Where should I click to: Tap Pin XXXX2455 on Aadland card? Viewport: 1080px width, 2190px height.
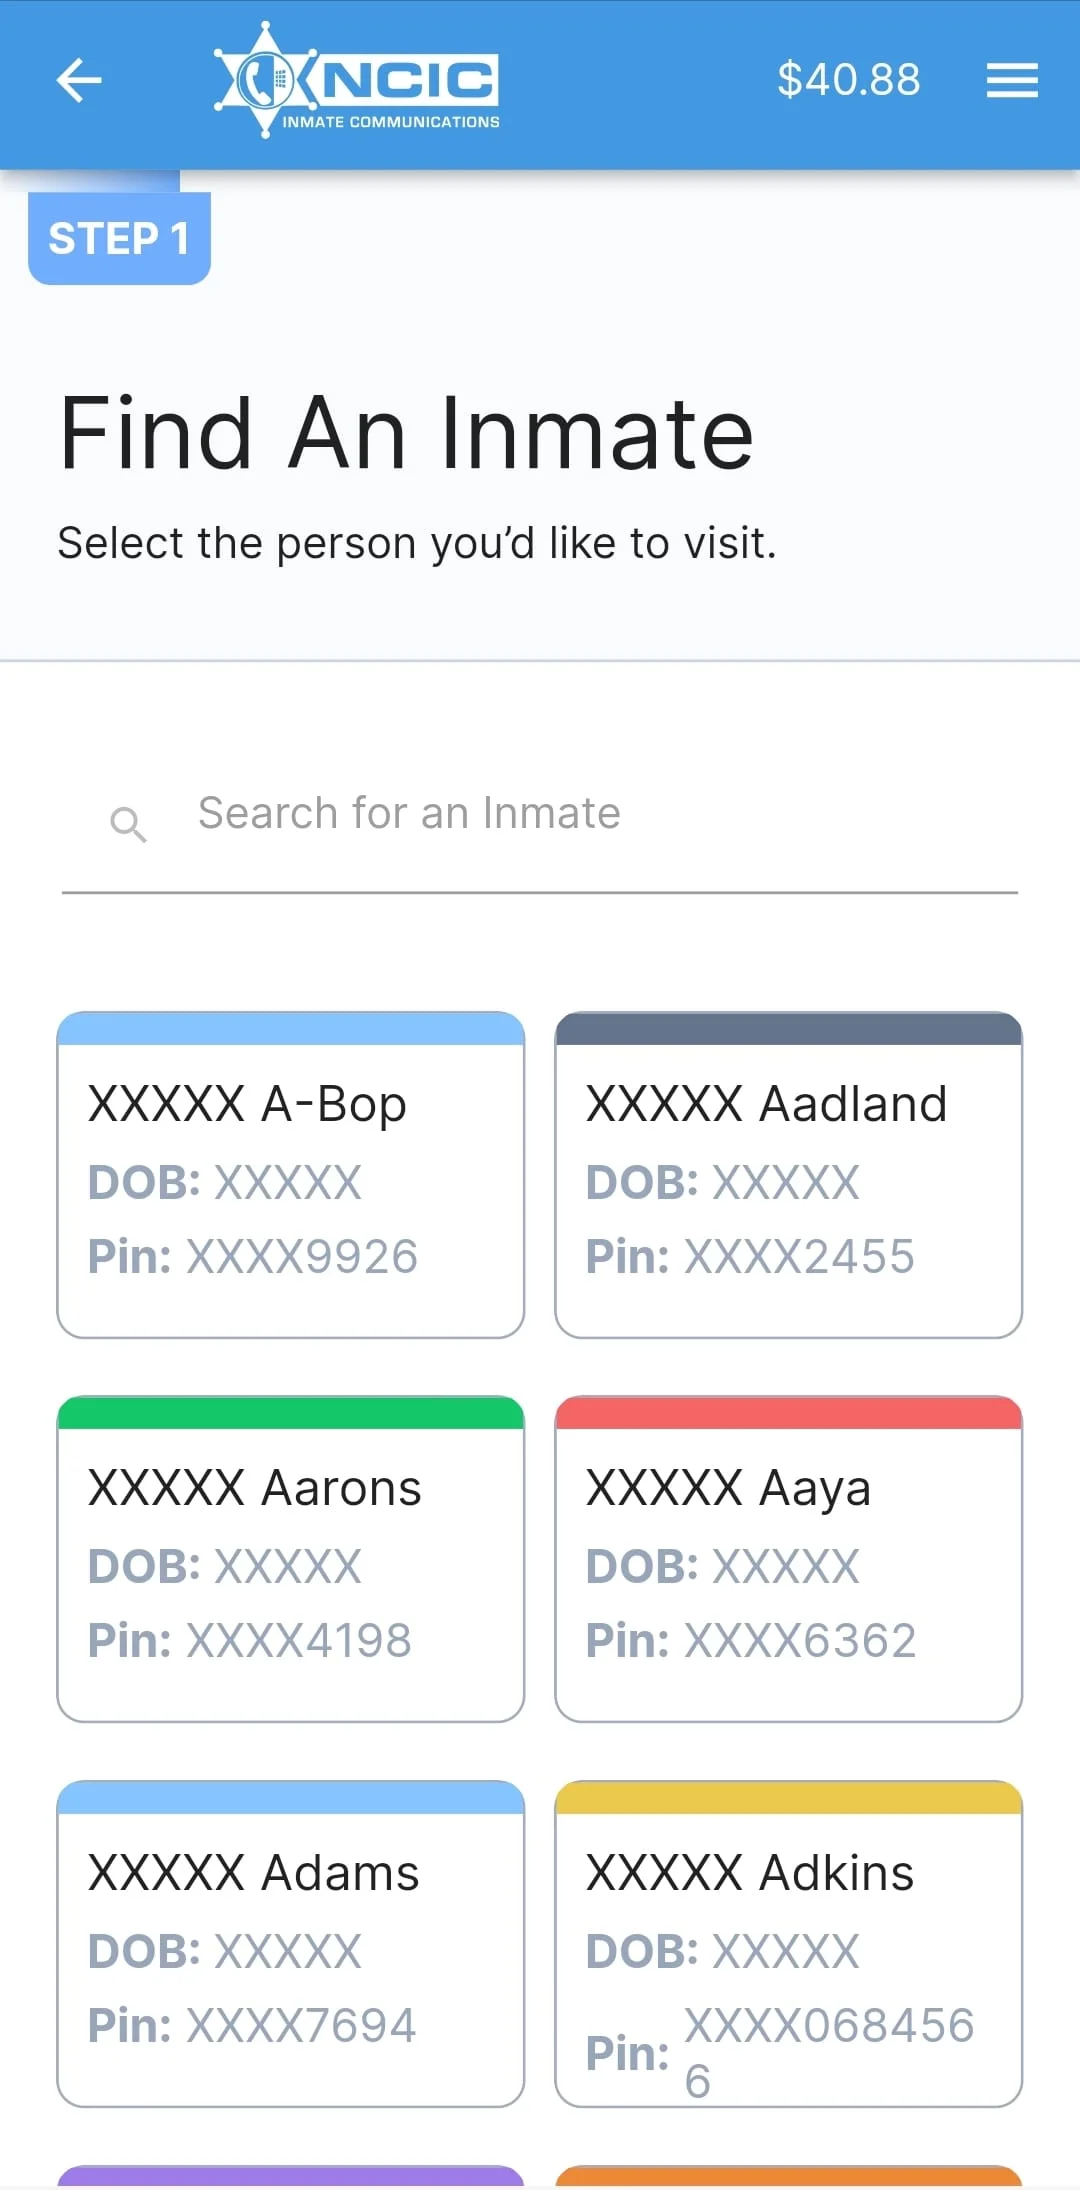[x=750, y=1257]
